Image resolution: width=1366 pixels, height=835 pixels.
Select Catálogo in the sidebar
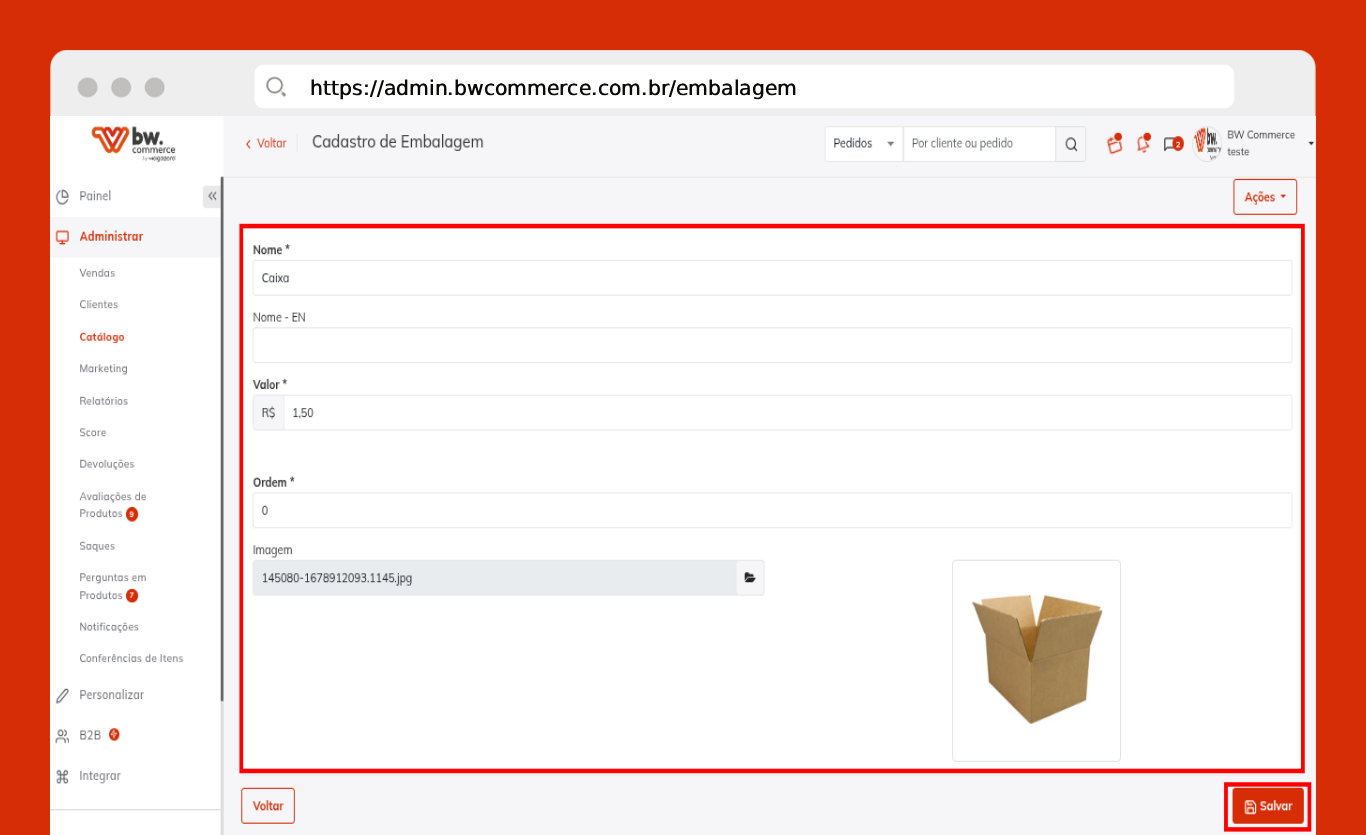[x=102, y=337]
